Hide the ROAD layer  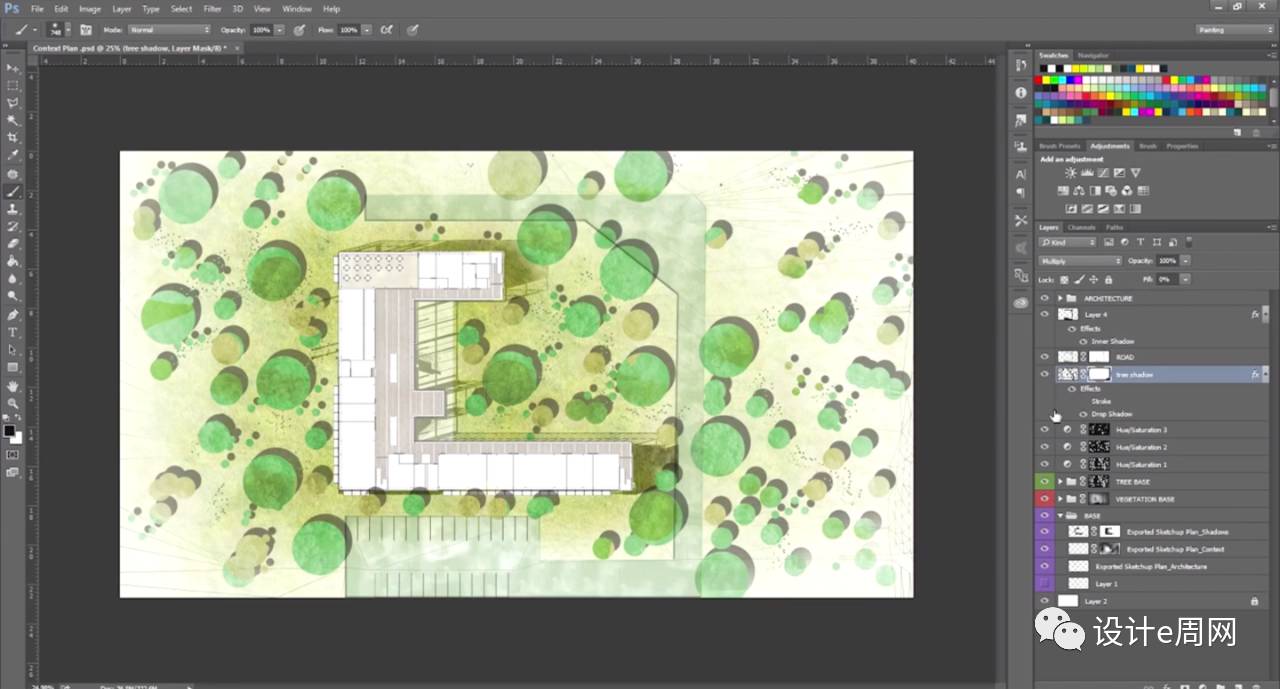coord(1045,357)
